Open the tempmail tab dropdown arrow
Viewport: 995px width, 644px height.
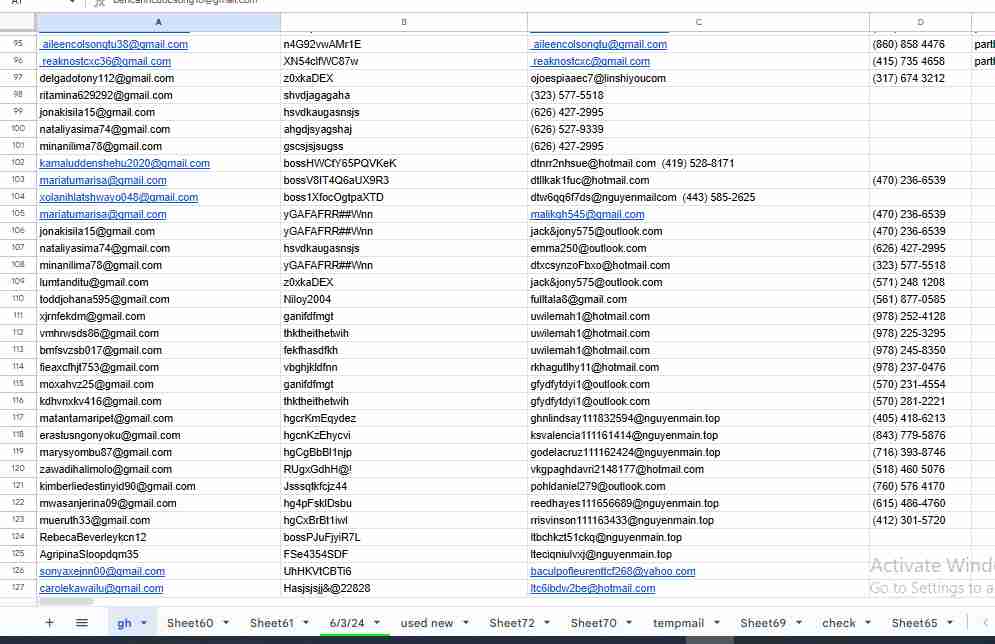716,623
